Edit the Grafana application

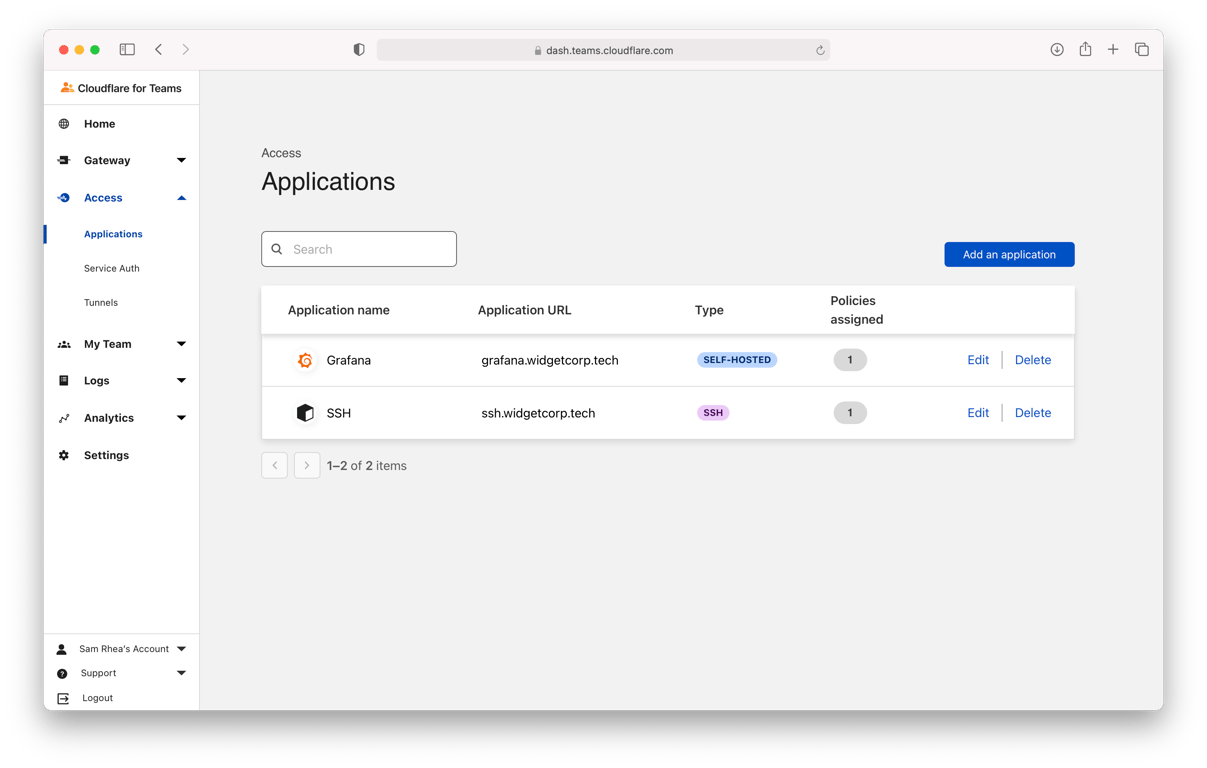tap(978, 360)
